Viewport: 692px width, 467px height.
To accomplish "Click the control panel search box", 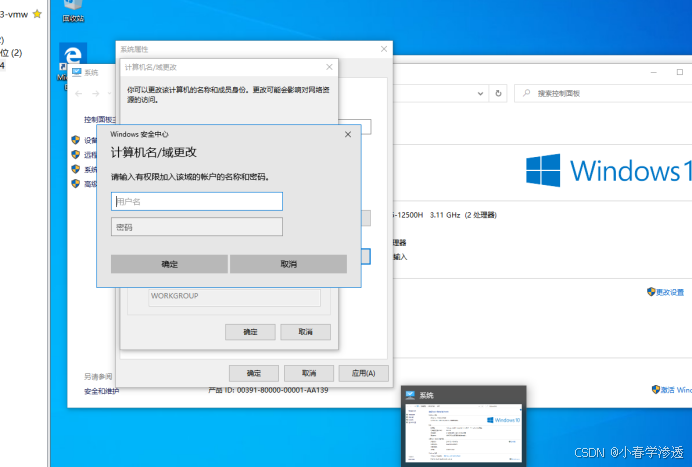I will pos(603,94).
